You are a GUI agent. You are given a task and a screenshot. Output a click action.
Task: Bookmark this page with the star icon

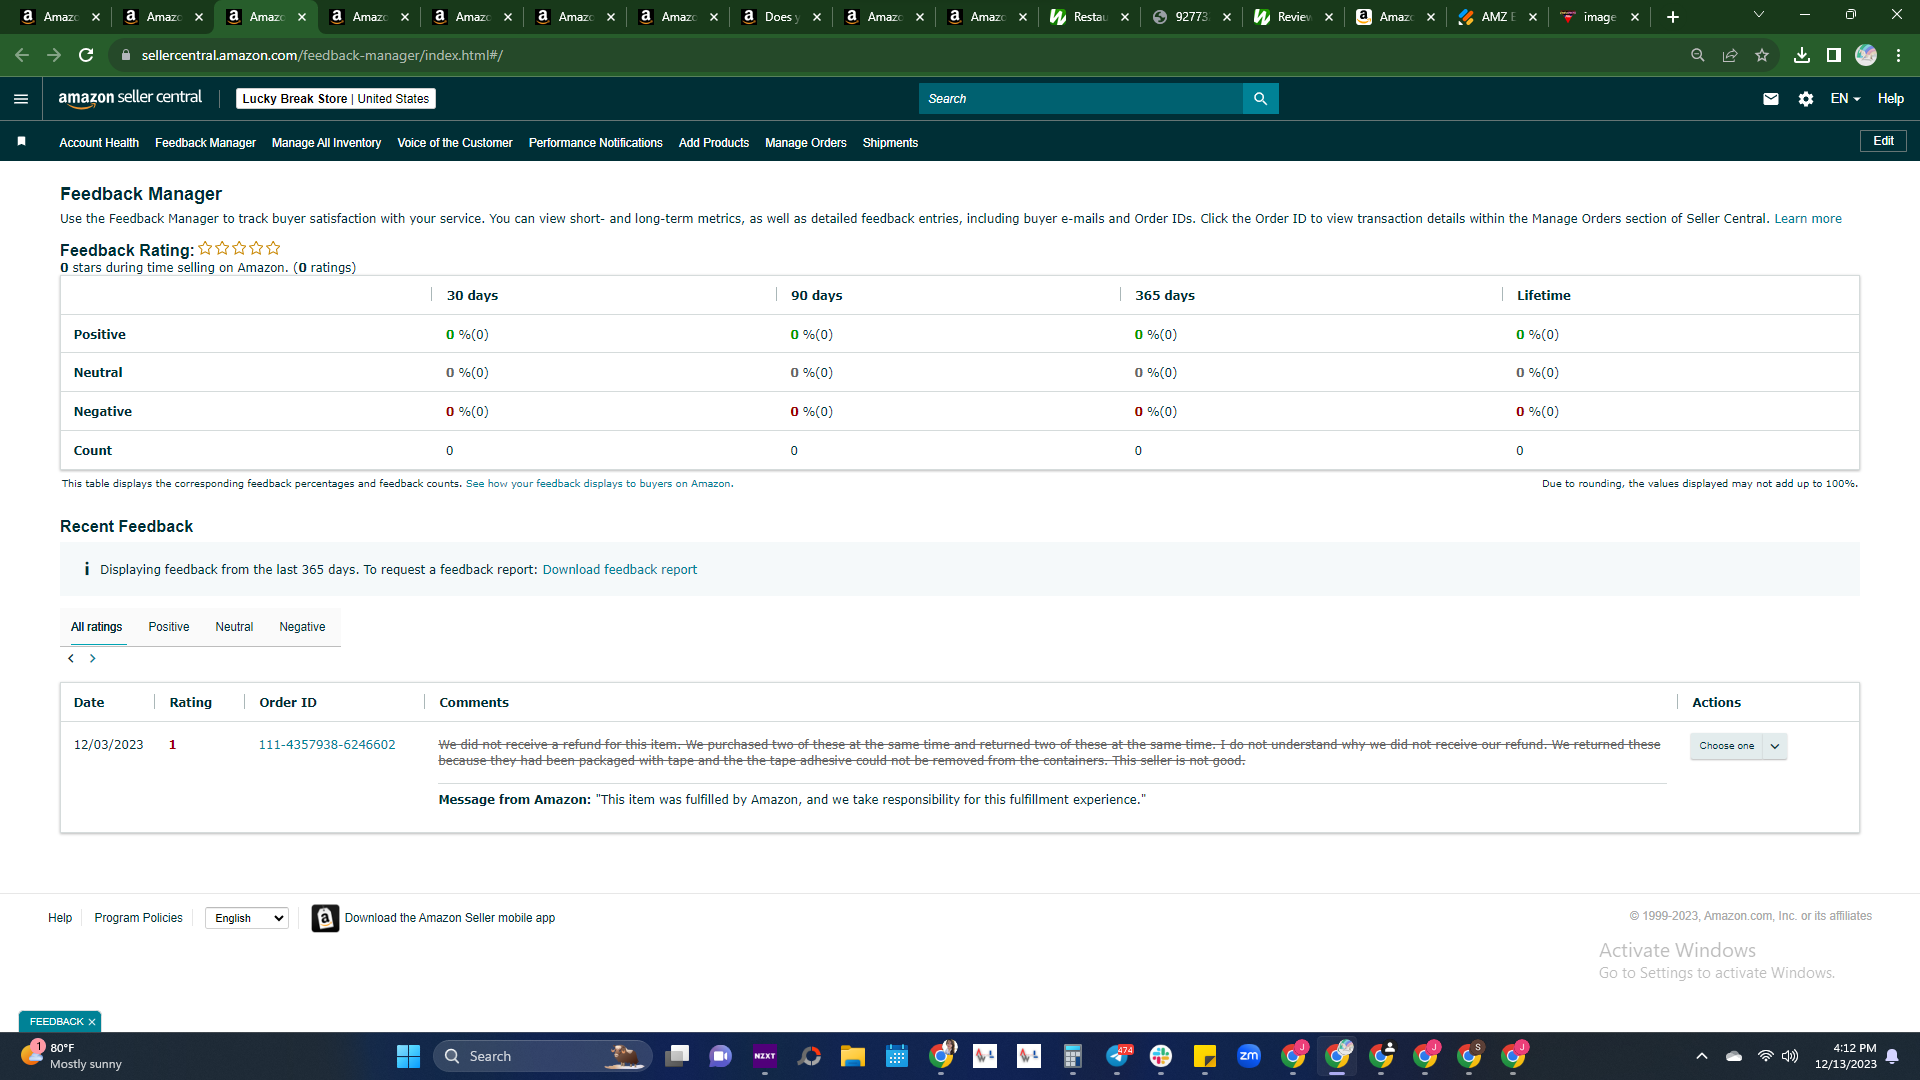[x=1762, y=55]
